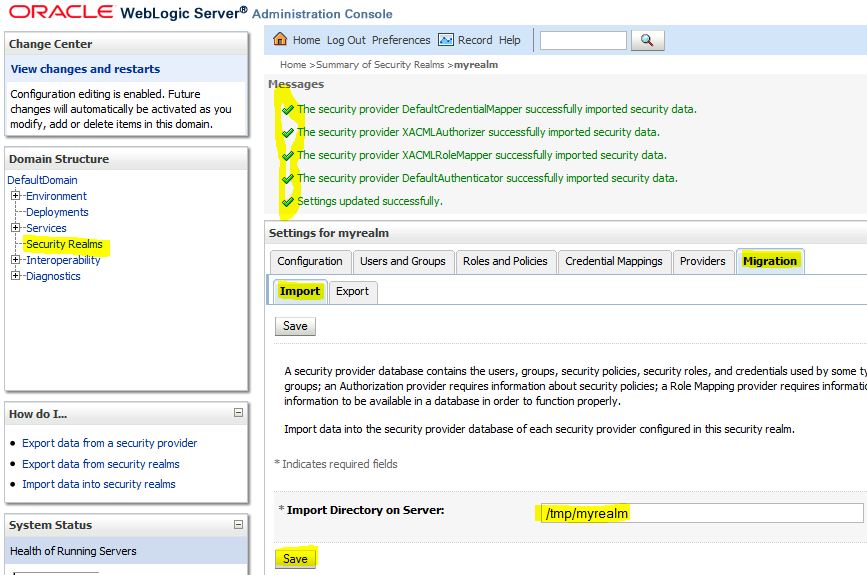Click the XACMLAuthorizer success message

[478, 132]
